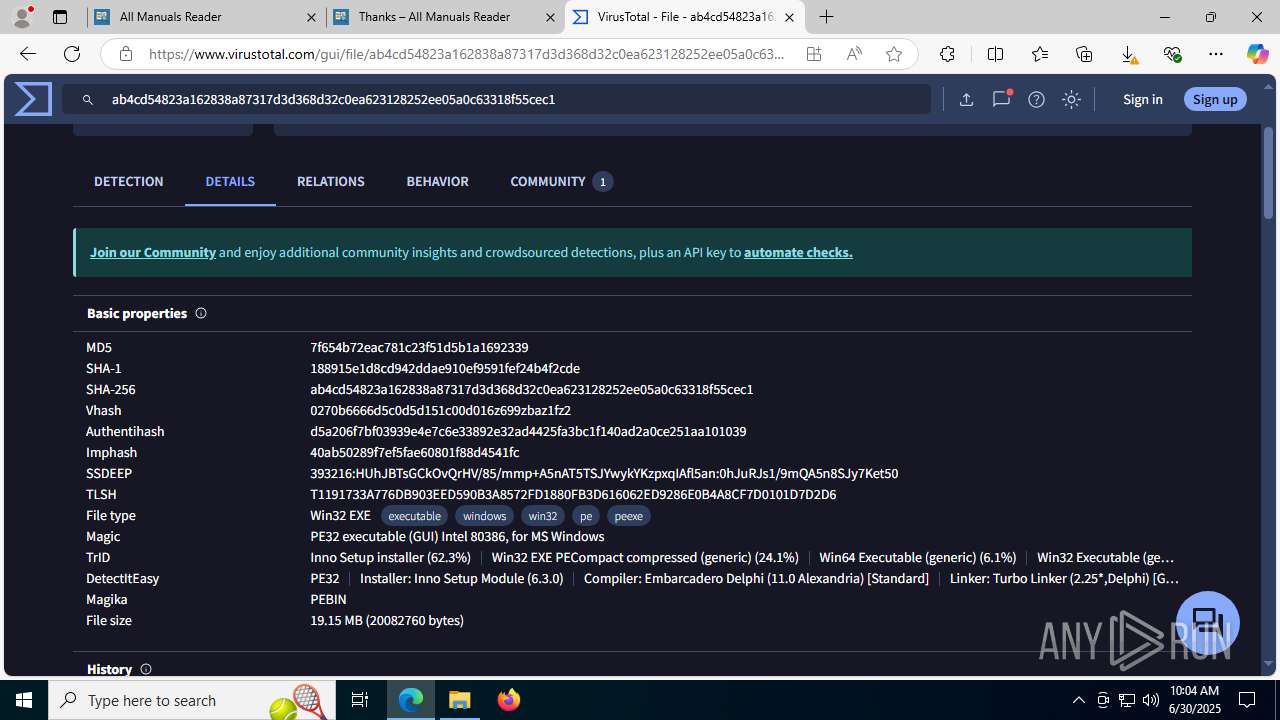Follow the Join our Community link
This screenshot has width=1280, height=720.
click(x=153, y=252)
